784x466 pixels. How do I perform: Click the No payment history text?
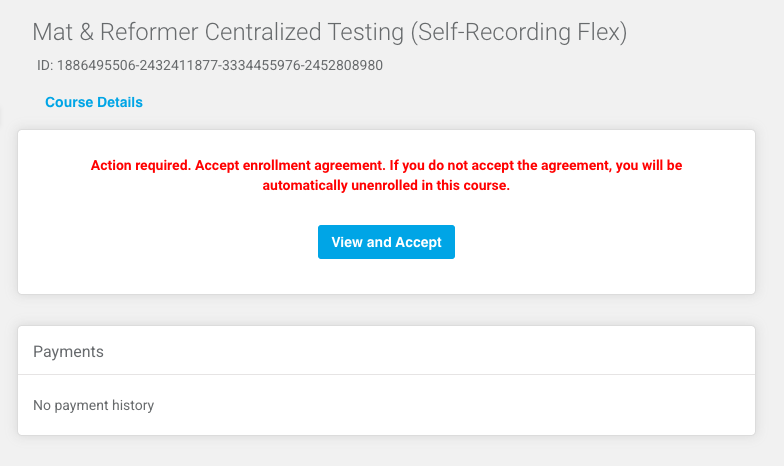click(x=93, y=405)
